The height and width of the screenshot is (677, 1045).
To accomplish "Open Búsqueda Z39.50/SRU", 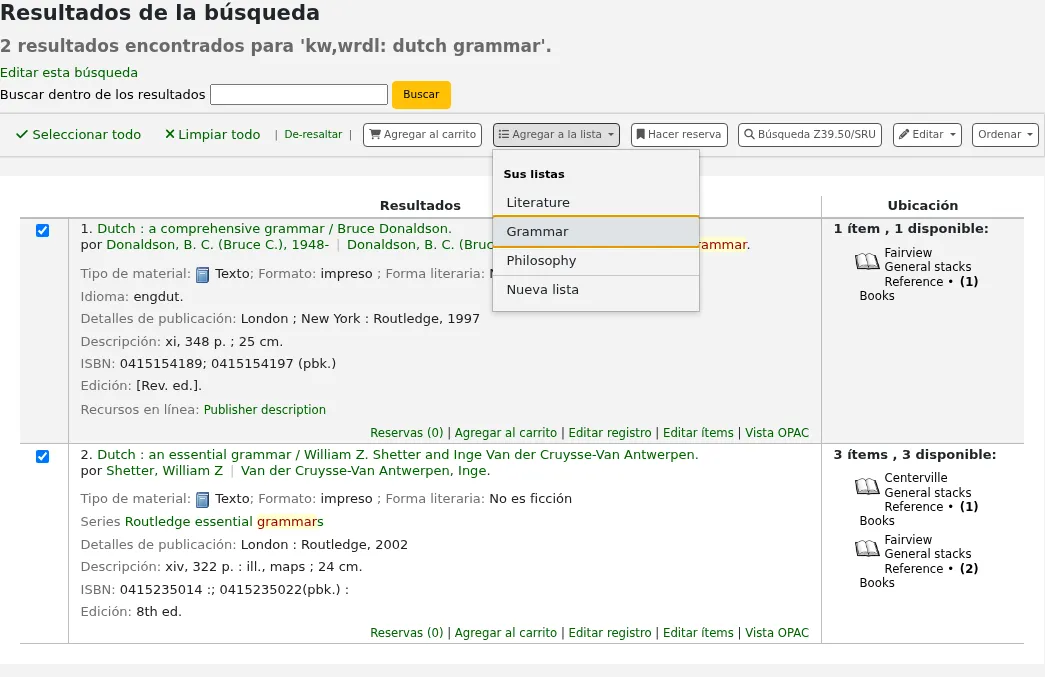I will [810, 135].
